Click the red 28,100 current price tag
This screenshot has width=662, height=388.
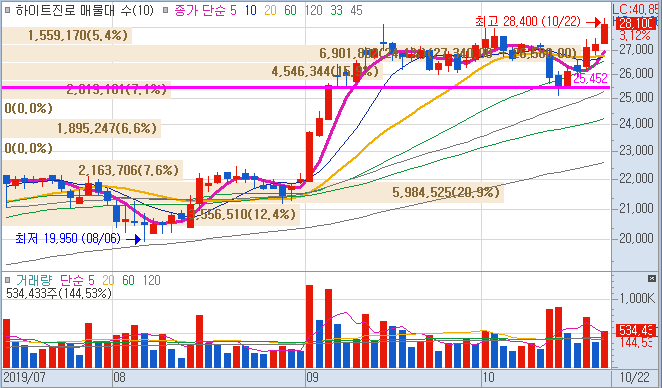[636, 24]
